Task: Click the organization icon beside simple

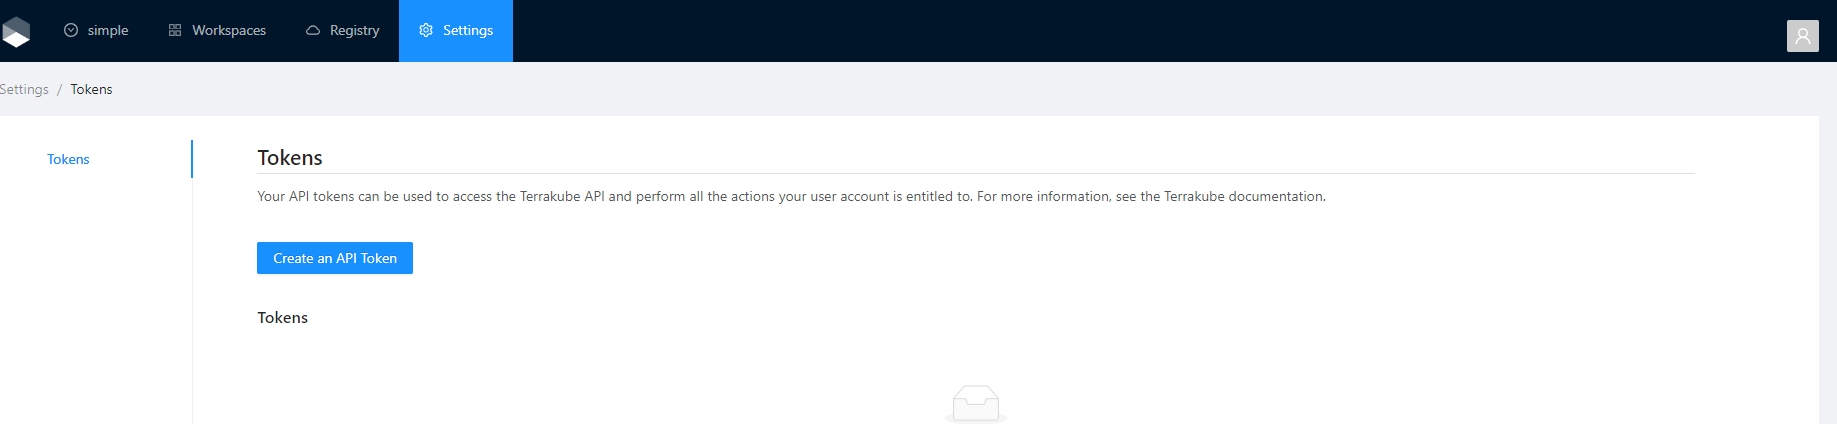Action: click(71, 31)
